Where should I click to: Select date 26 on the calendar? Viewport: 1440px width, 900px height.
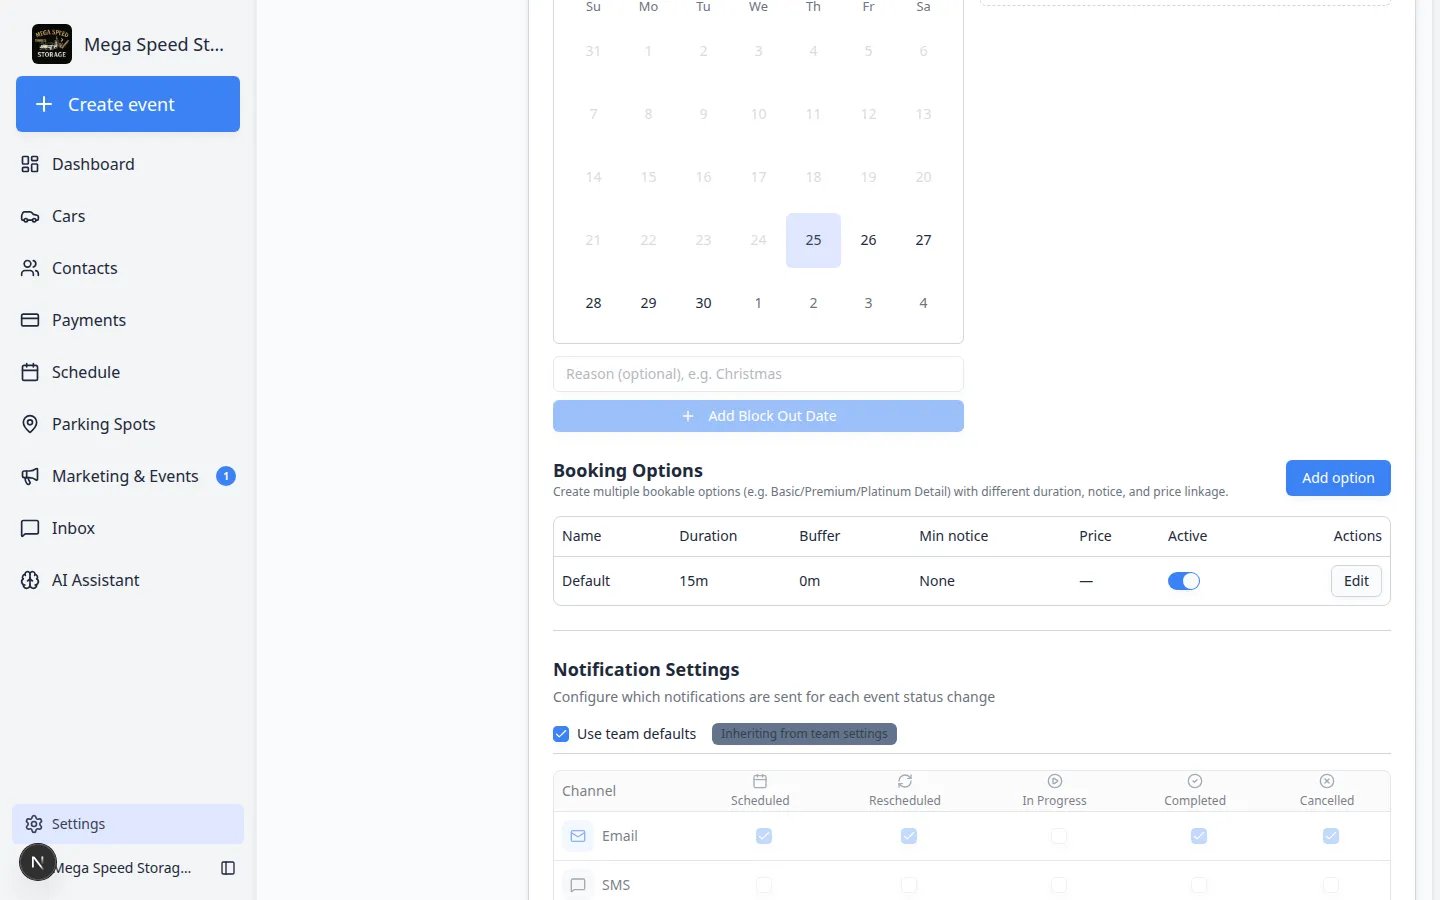[868, 240]
